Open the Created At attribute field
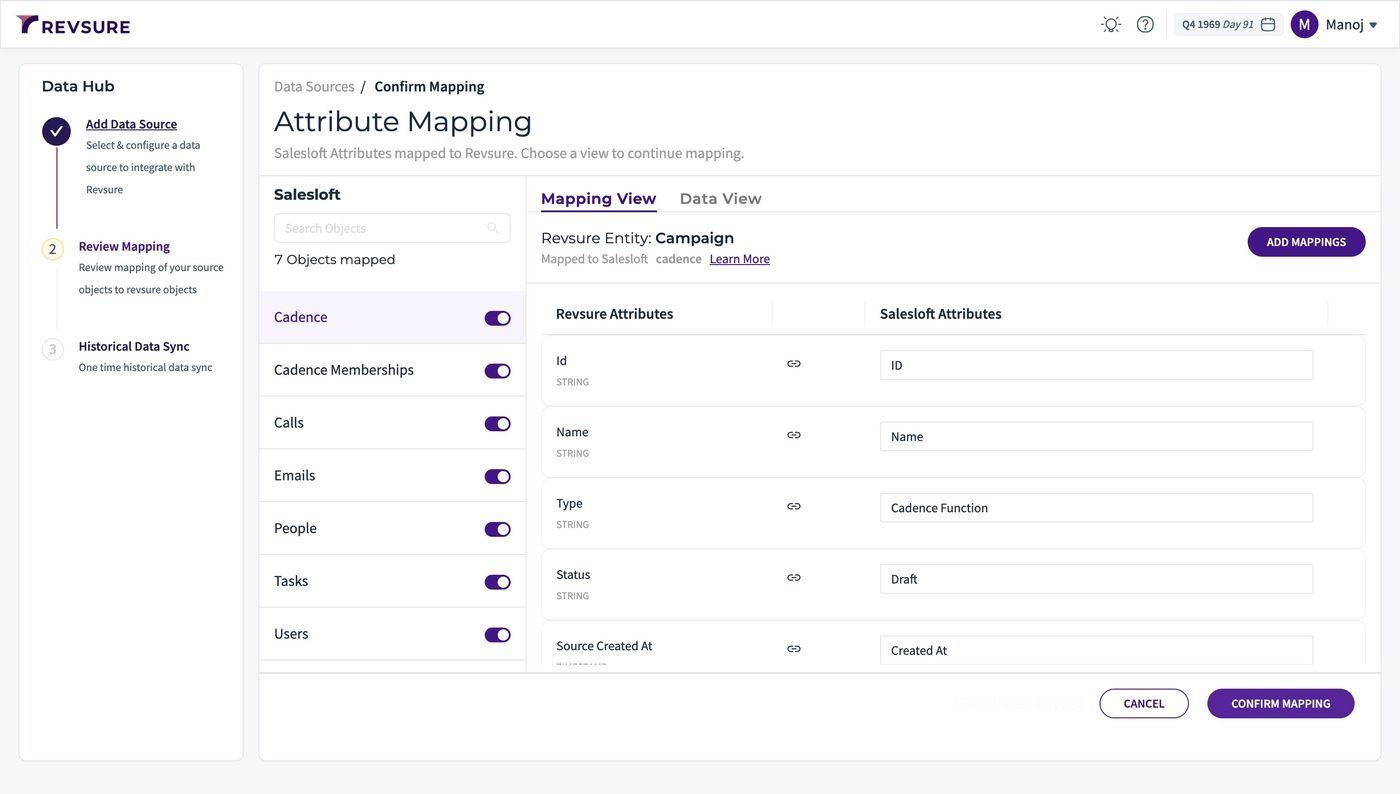1400x794 pixels. point(1096,650)
